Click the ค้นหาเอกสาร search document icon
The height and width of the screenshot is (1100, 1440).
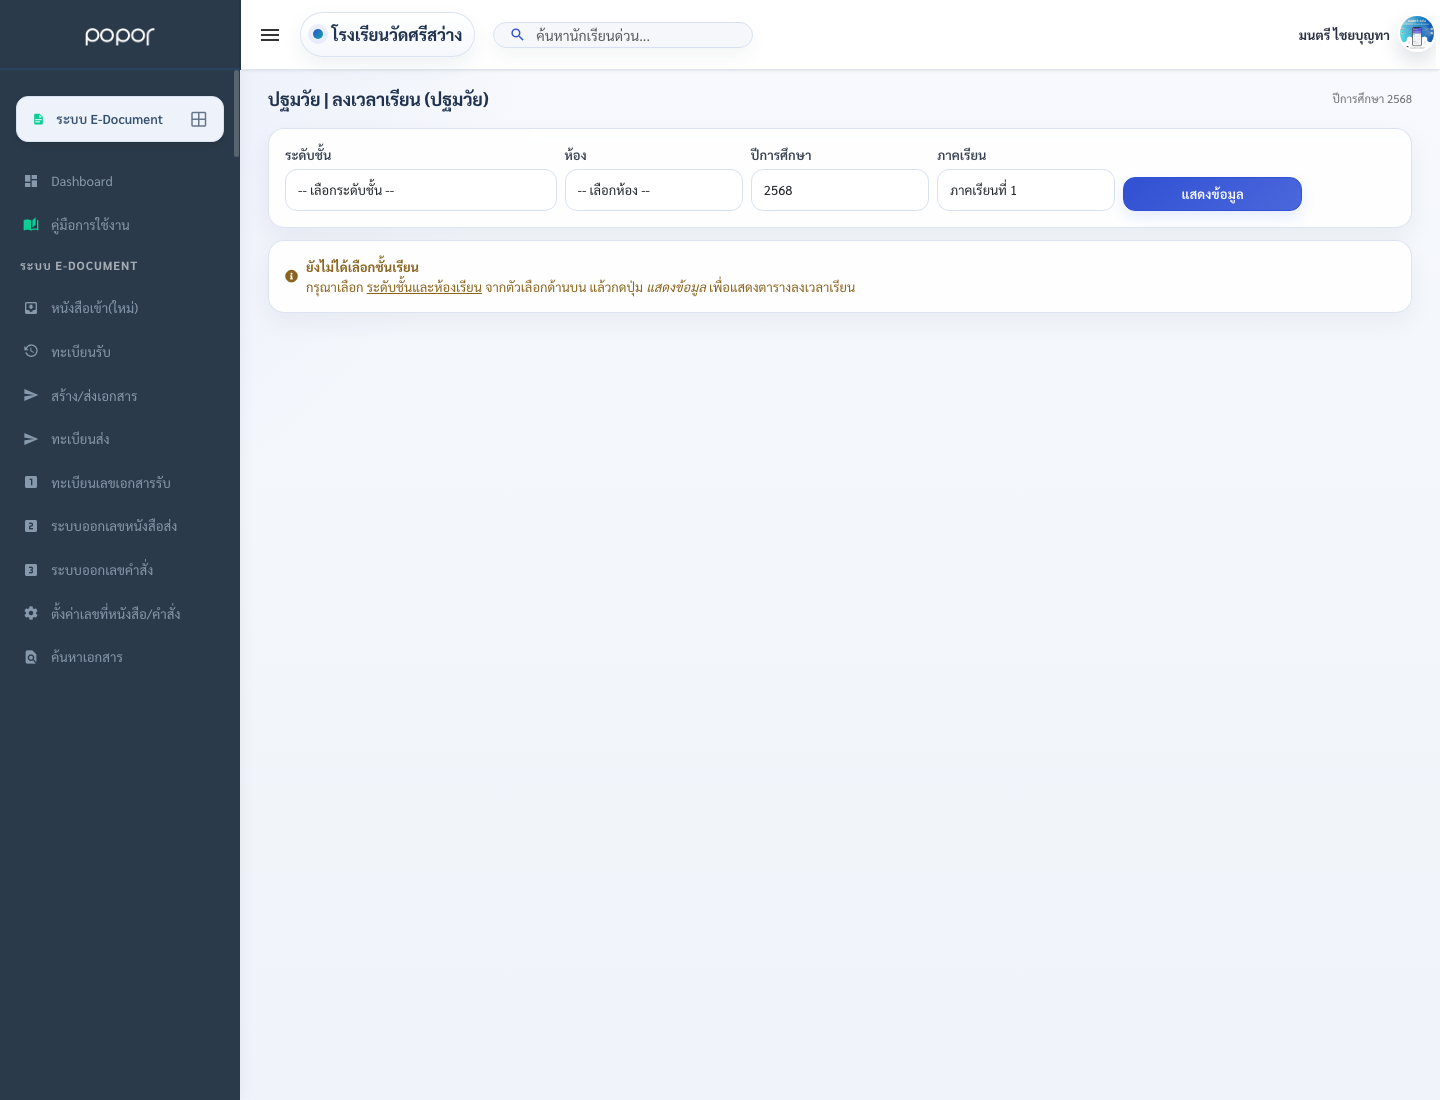pyautogui.click(x=31, y=657)
